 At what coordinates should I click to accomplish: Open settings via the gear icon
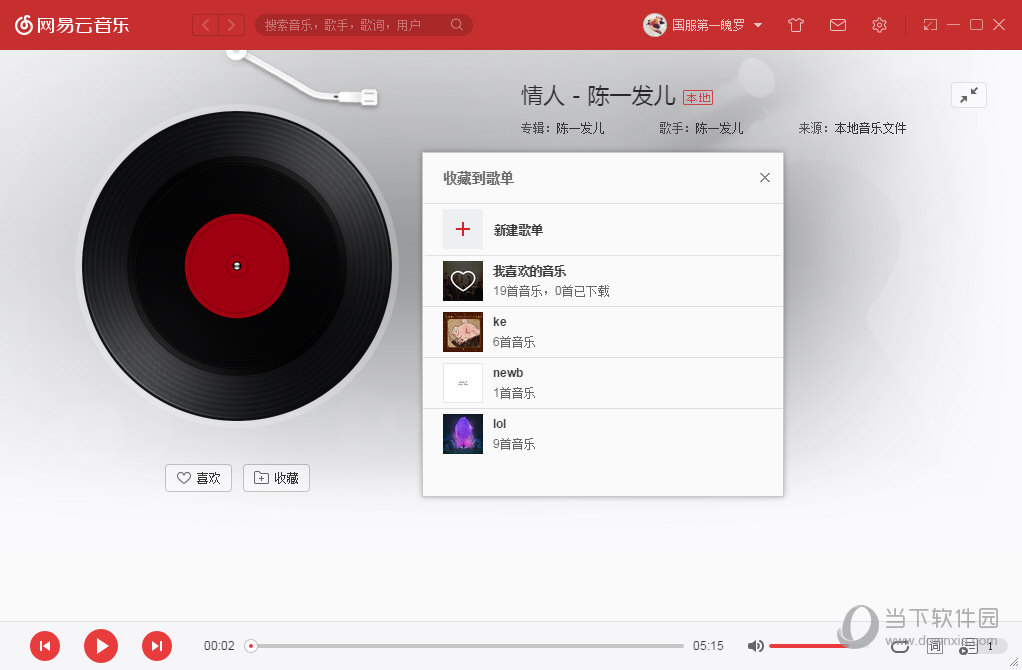pyautogui.click(x=879, y=25)
